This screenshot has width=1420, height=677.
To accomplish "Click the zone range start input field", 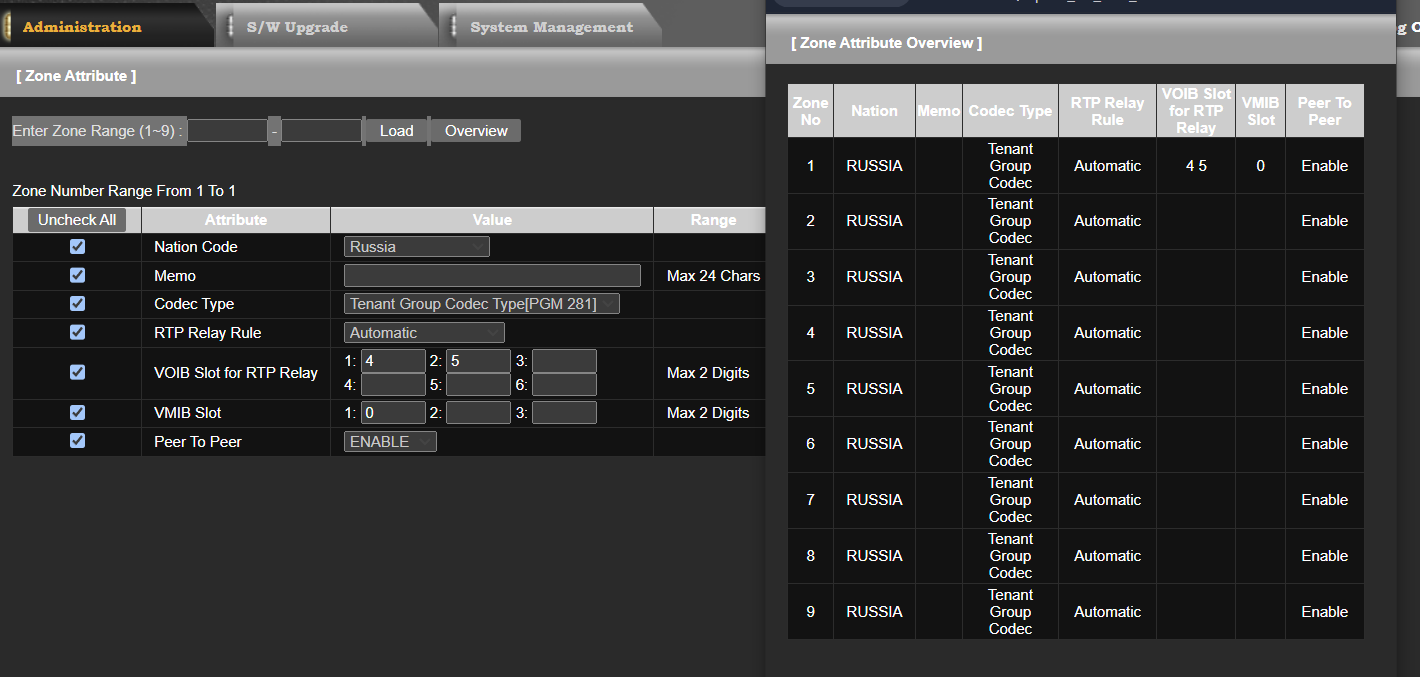I will (x=227, y=131).
